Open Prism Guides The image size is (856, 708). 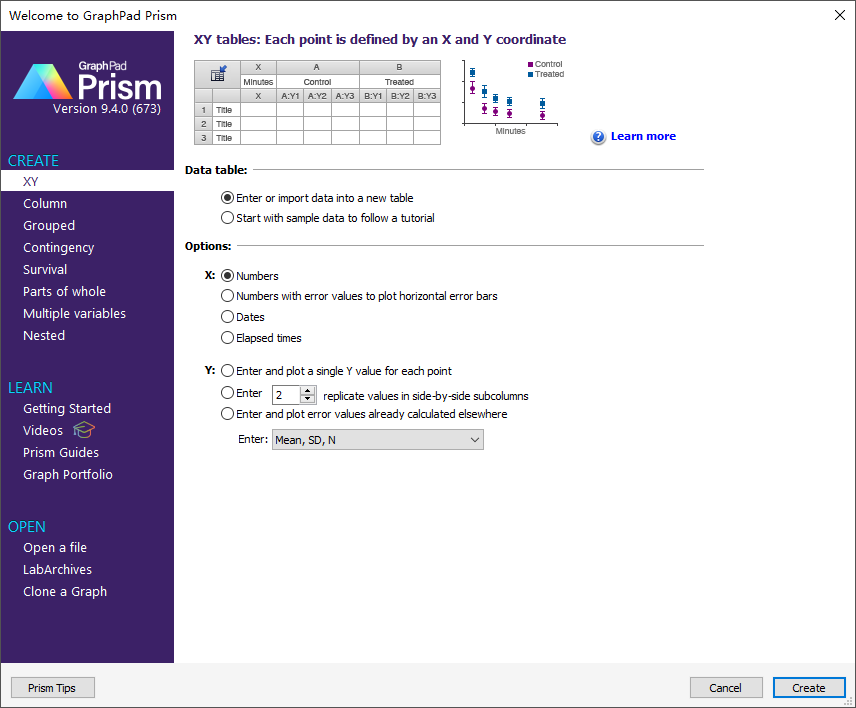click(61, 453)
